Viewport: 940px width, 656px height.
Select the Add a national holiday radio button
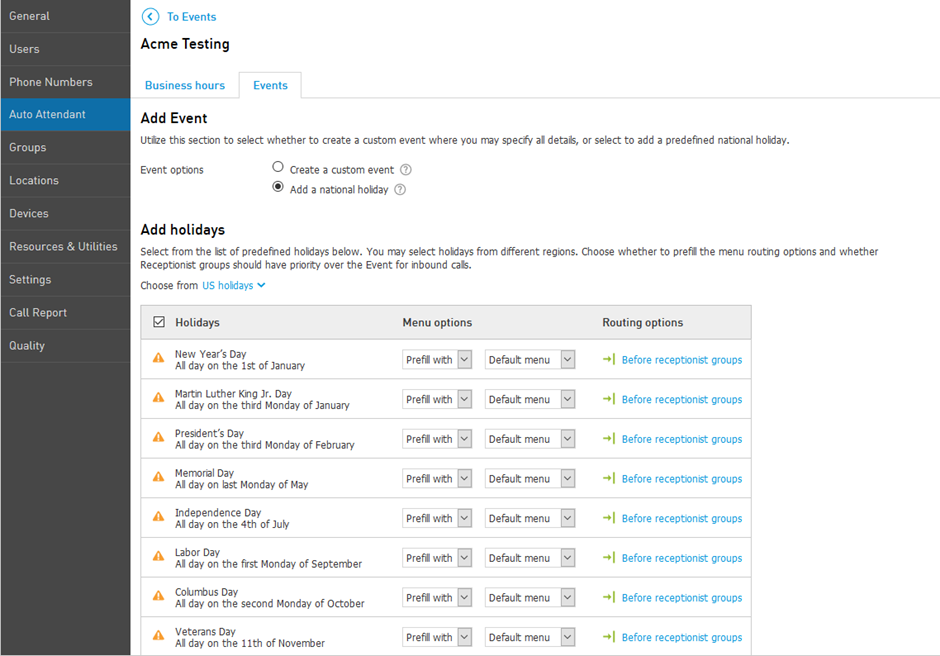tap(278, 186)
